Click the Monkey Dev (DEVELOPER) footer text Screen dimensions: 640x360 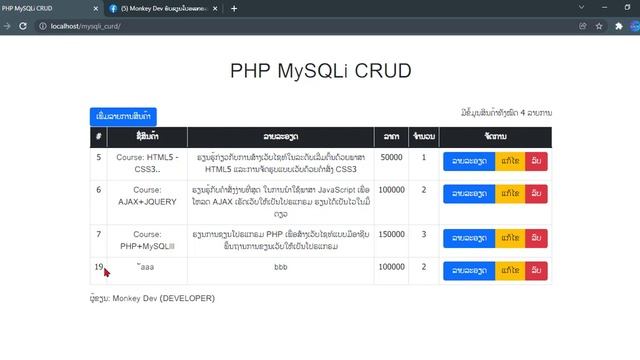tap(164, 298)
